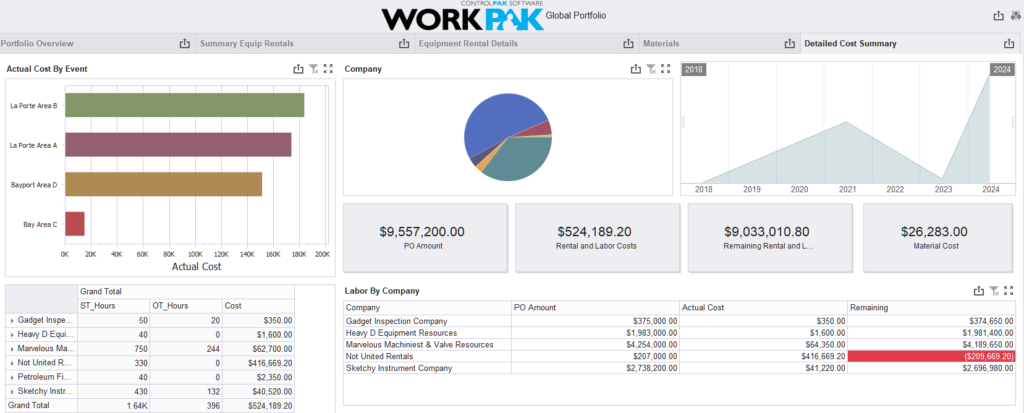Expand the Not United R... pivot row
Screen dimensions: 1024x413
12,363
